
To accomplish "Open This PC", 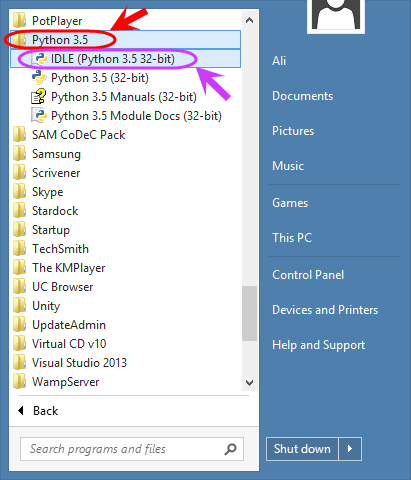I will (x=292, y=238).
